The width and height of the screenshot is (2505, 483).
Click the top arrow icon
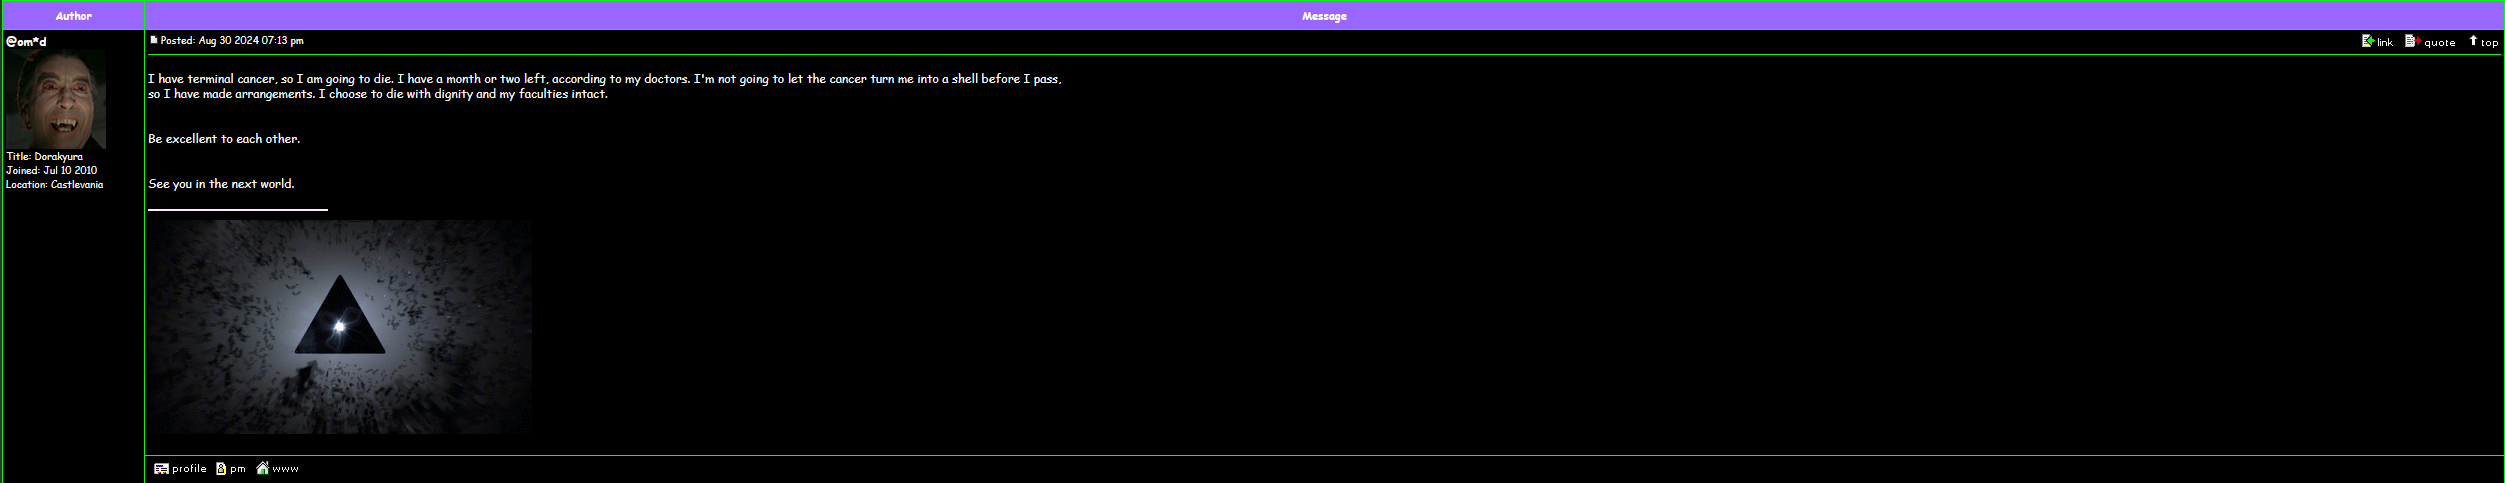point(2473,41)
